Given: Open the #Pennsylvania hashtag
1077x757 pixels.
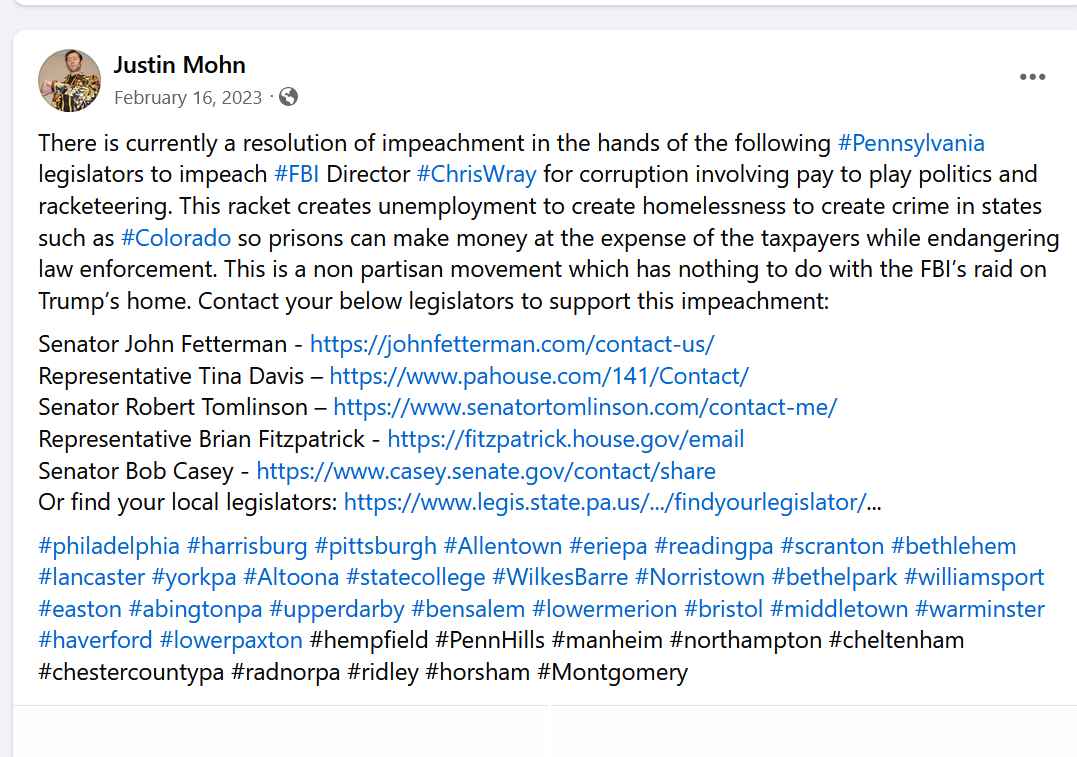Looking at the screenshot, I should (x=910, y=143).
